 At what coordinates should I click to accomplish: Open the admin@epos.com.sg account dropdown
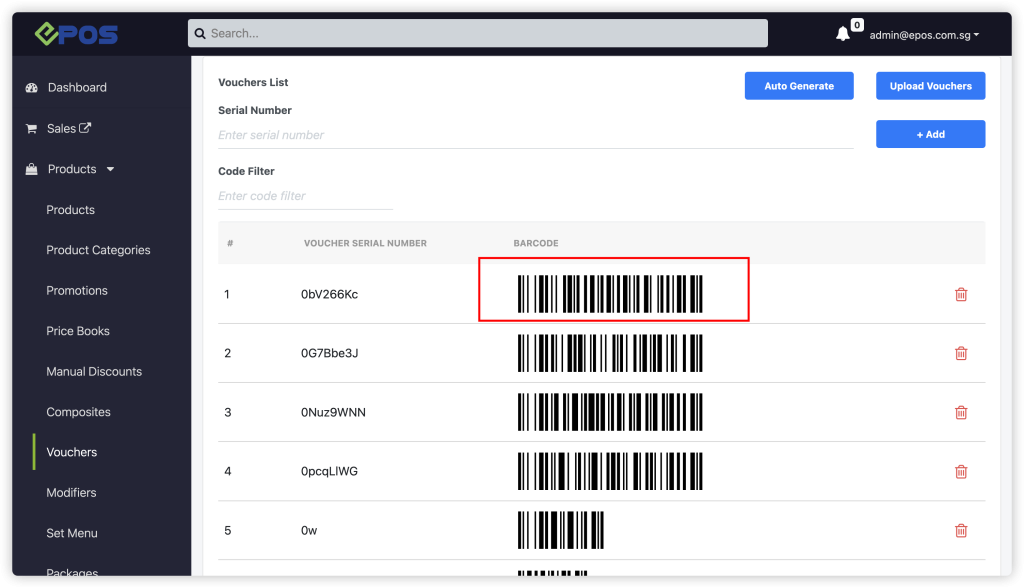(924, 35)
